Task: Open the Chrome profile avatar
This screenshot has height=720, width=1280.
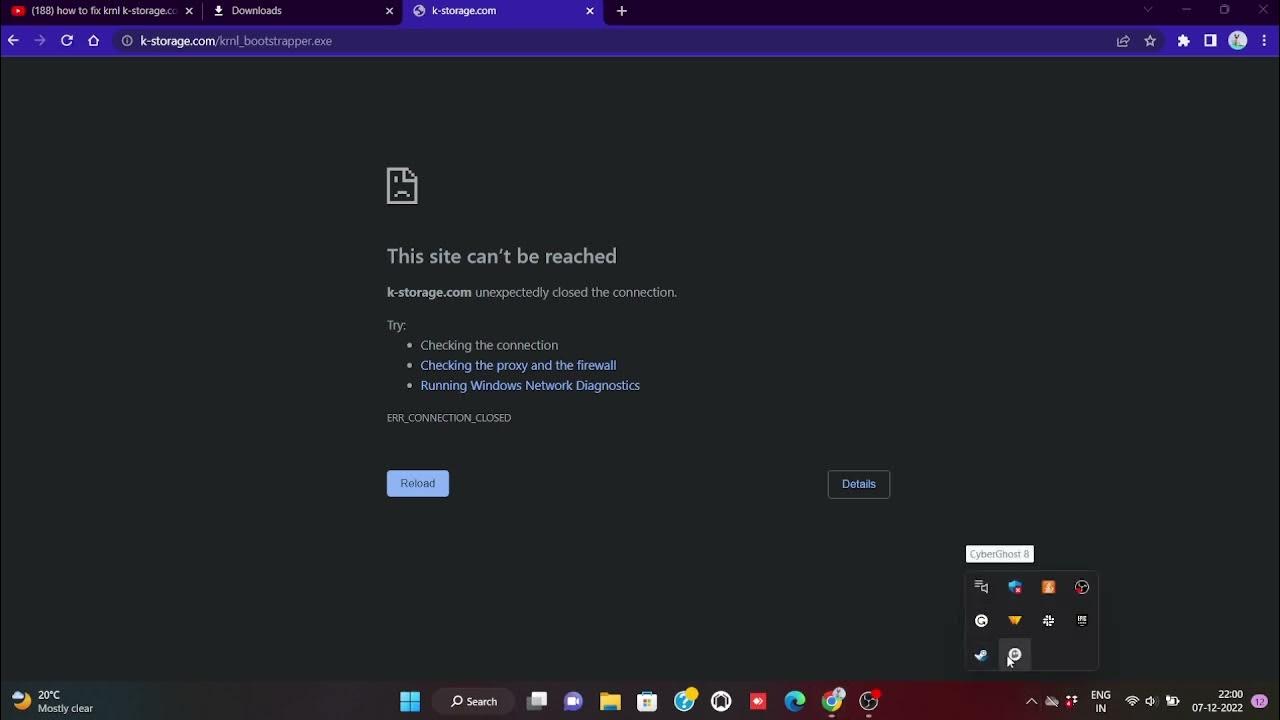Action: coord(1238,41)
